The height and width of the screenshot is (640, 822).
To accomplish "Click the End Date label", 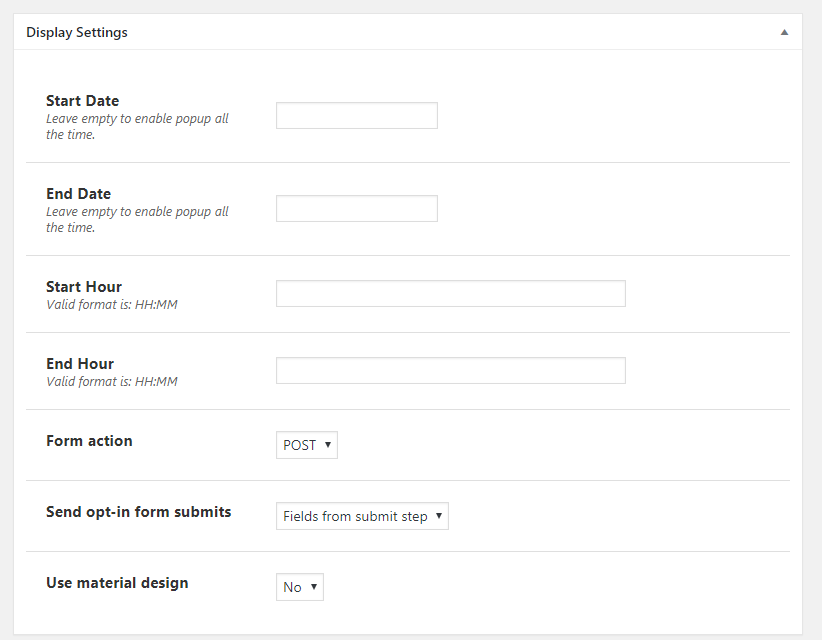I will (x=78, y=194).
